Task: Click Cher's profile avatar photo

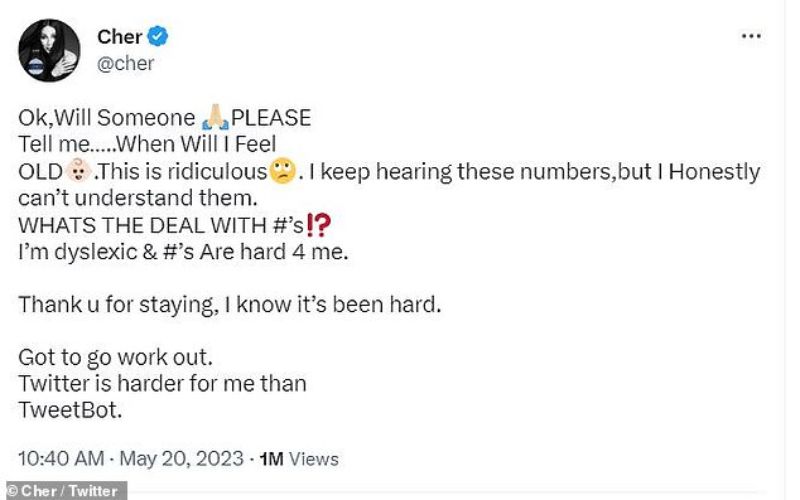Action: click(48, 50)
